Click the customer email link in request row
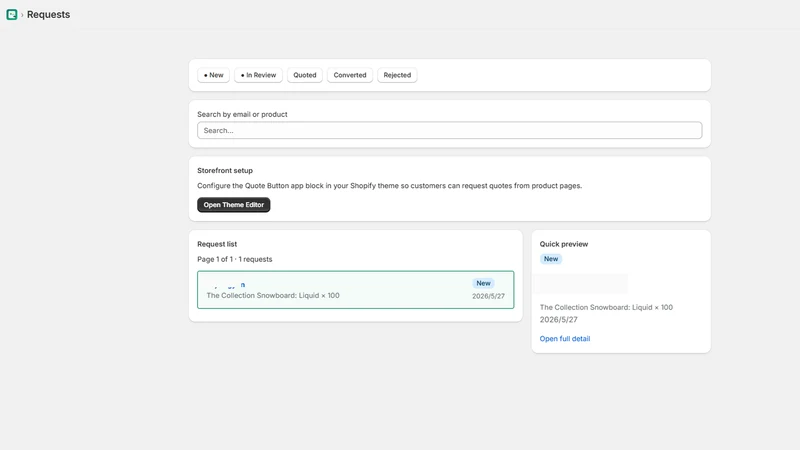800x450 pixels. (226, 285)
